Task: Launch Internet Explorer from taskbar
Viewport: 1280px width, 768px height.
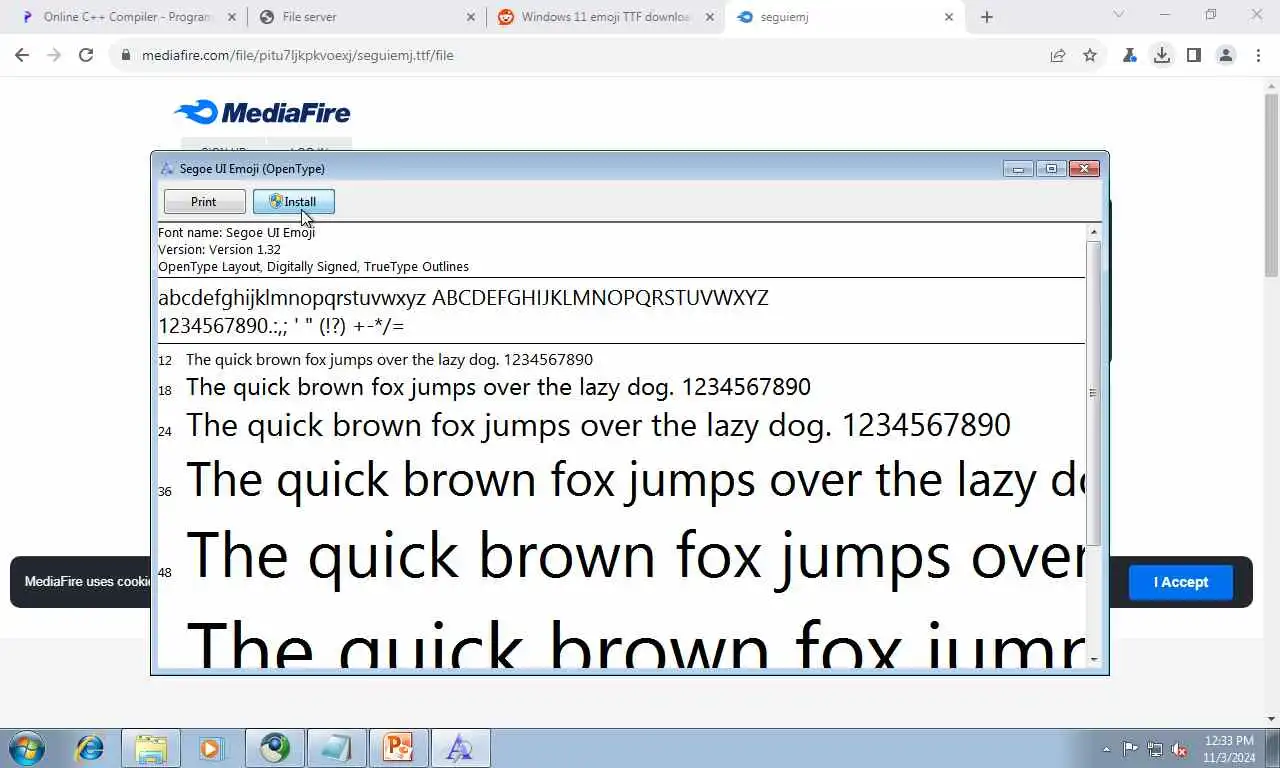Action: tap(90, 748)
